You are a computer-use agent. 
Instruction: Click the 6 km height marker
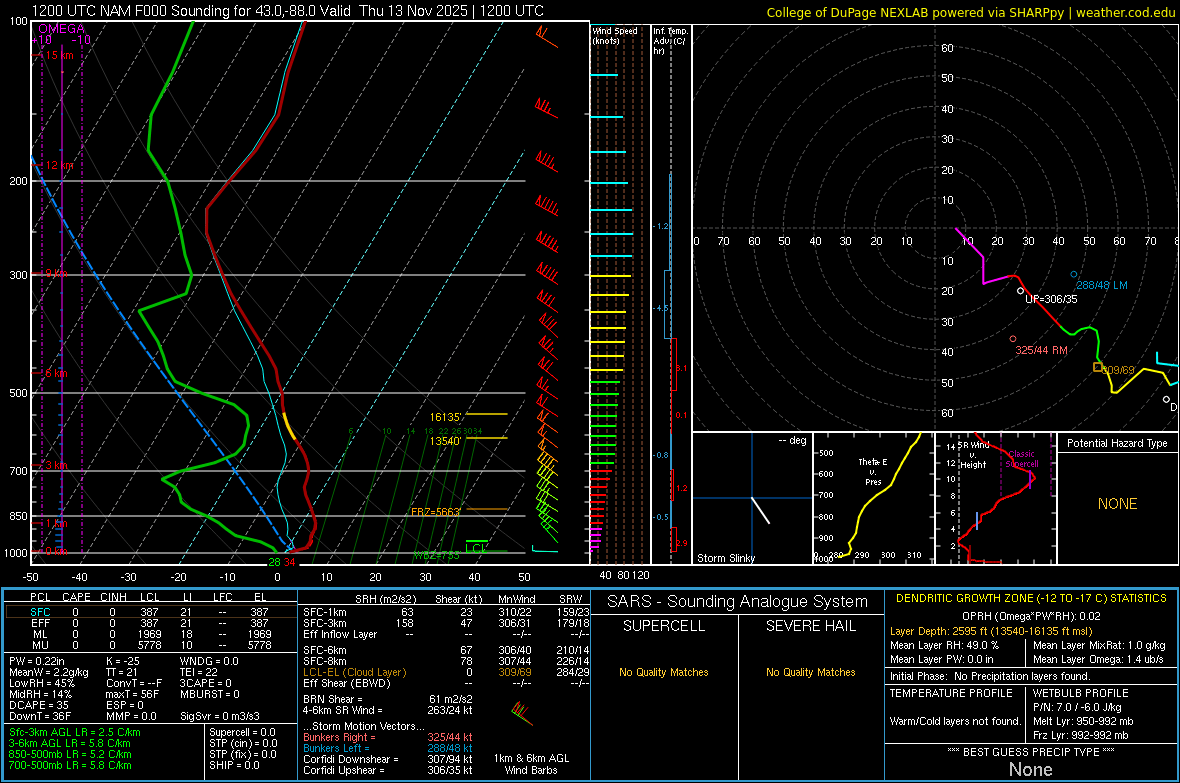click(x=56, y=373)
